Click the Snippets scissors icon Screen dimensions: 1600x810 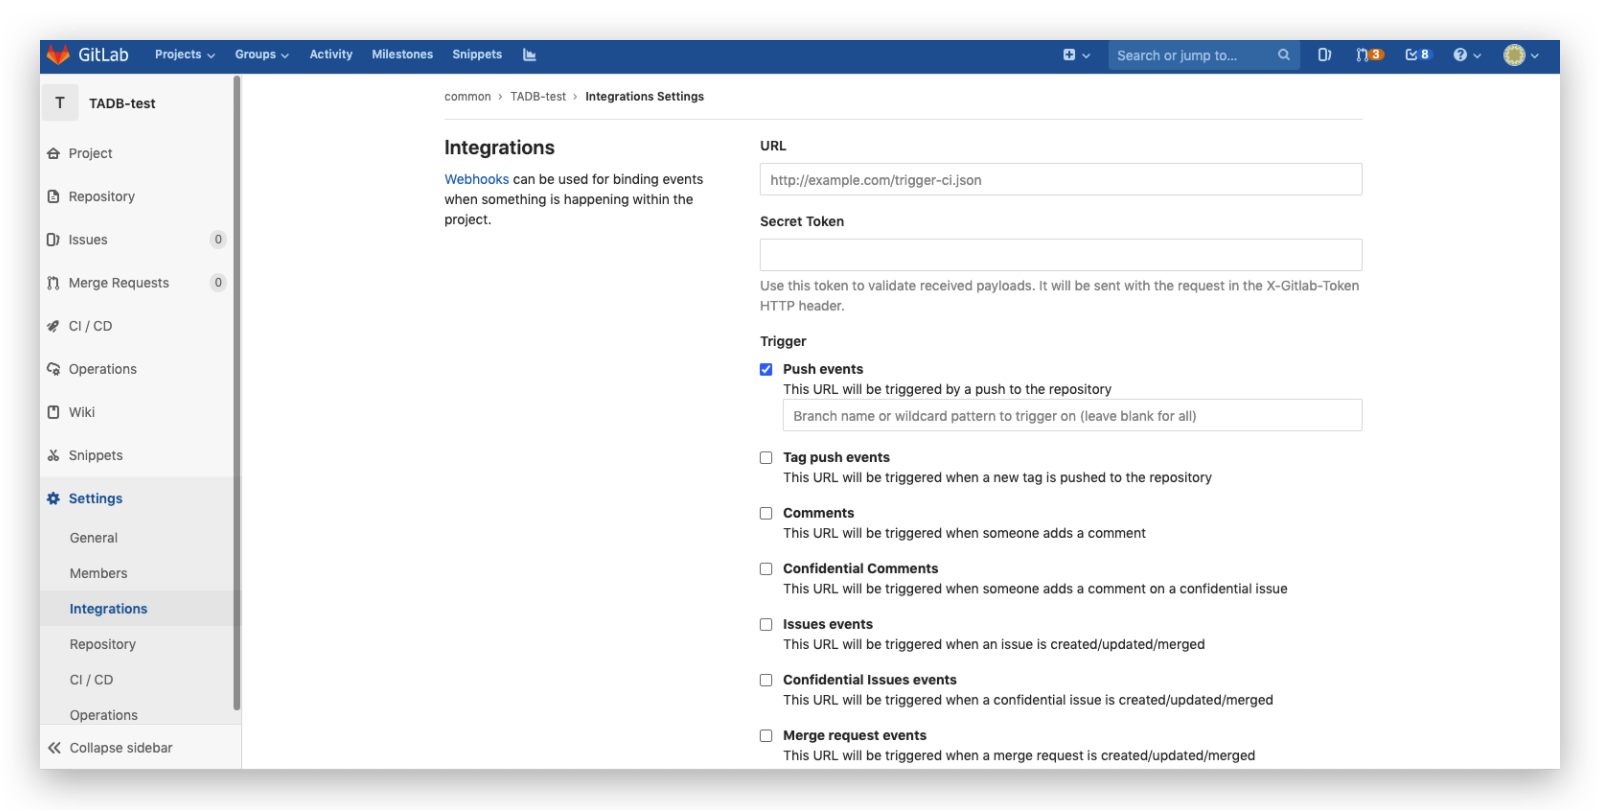tap(54, 455)
